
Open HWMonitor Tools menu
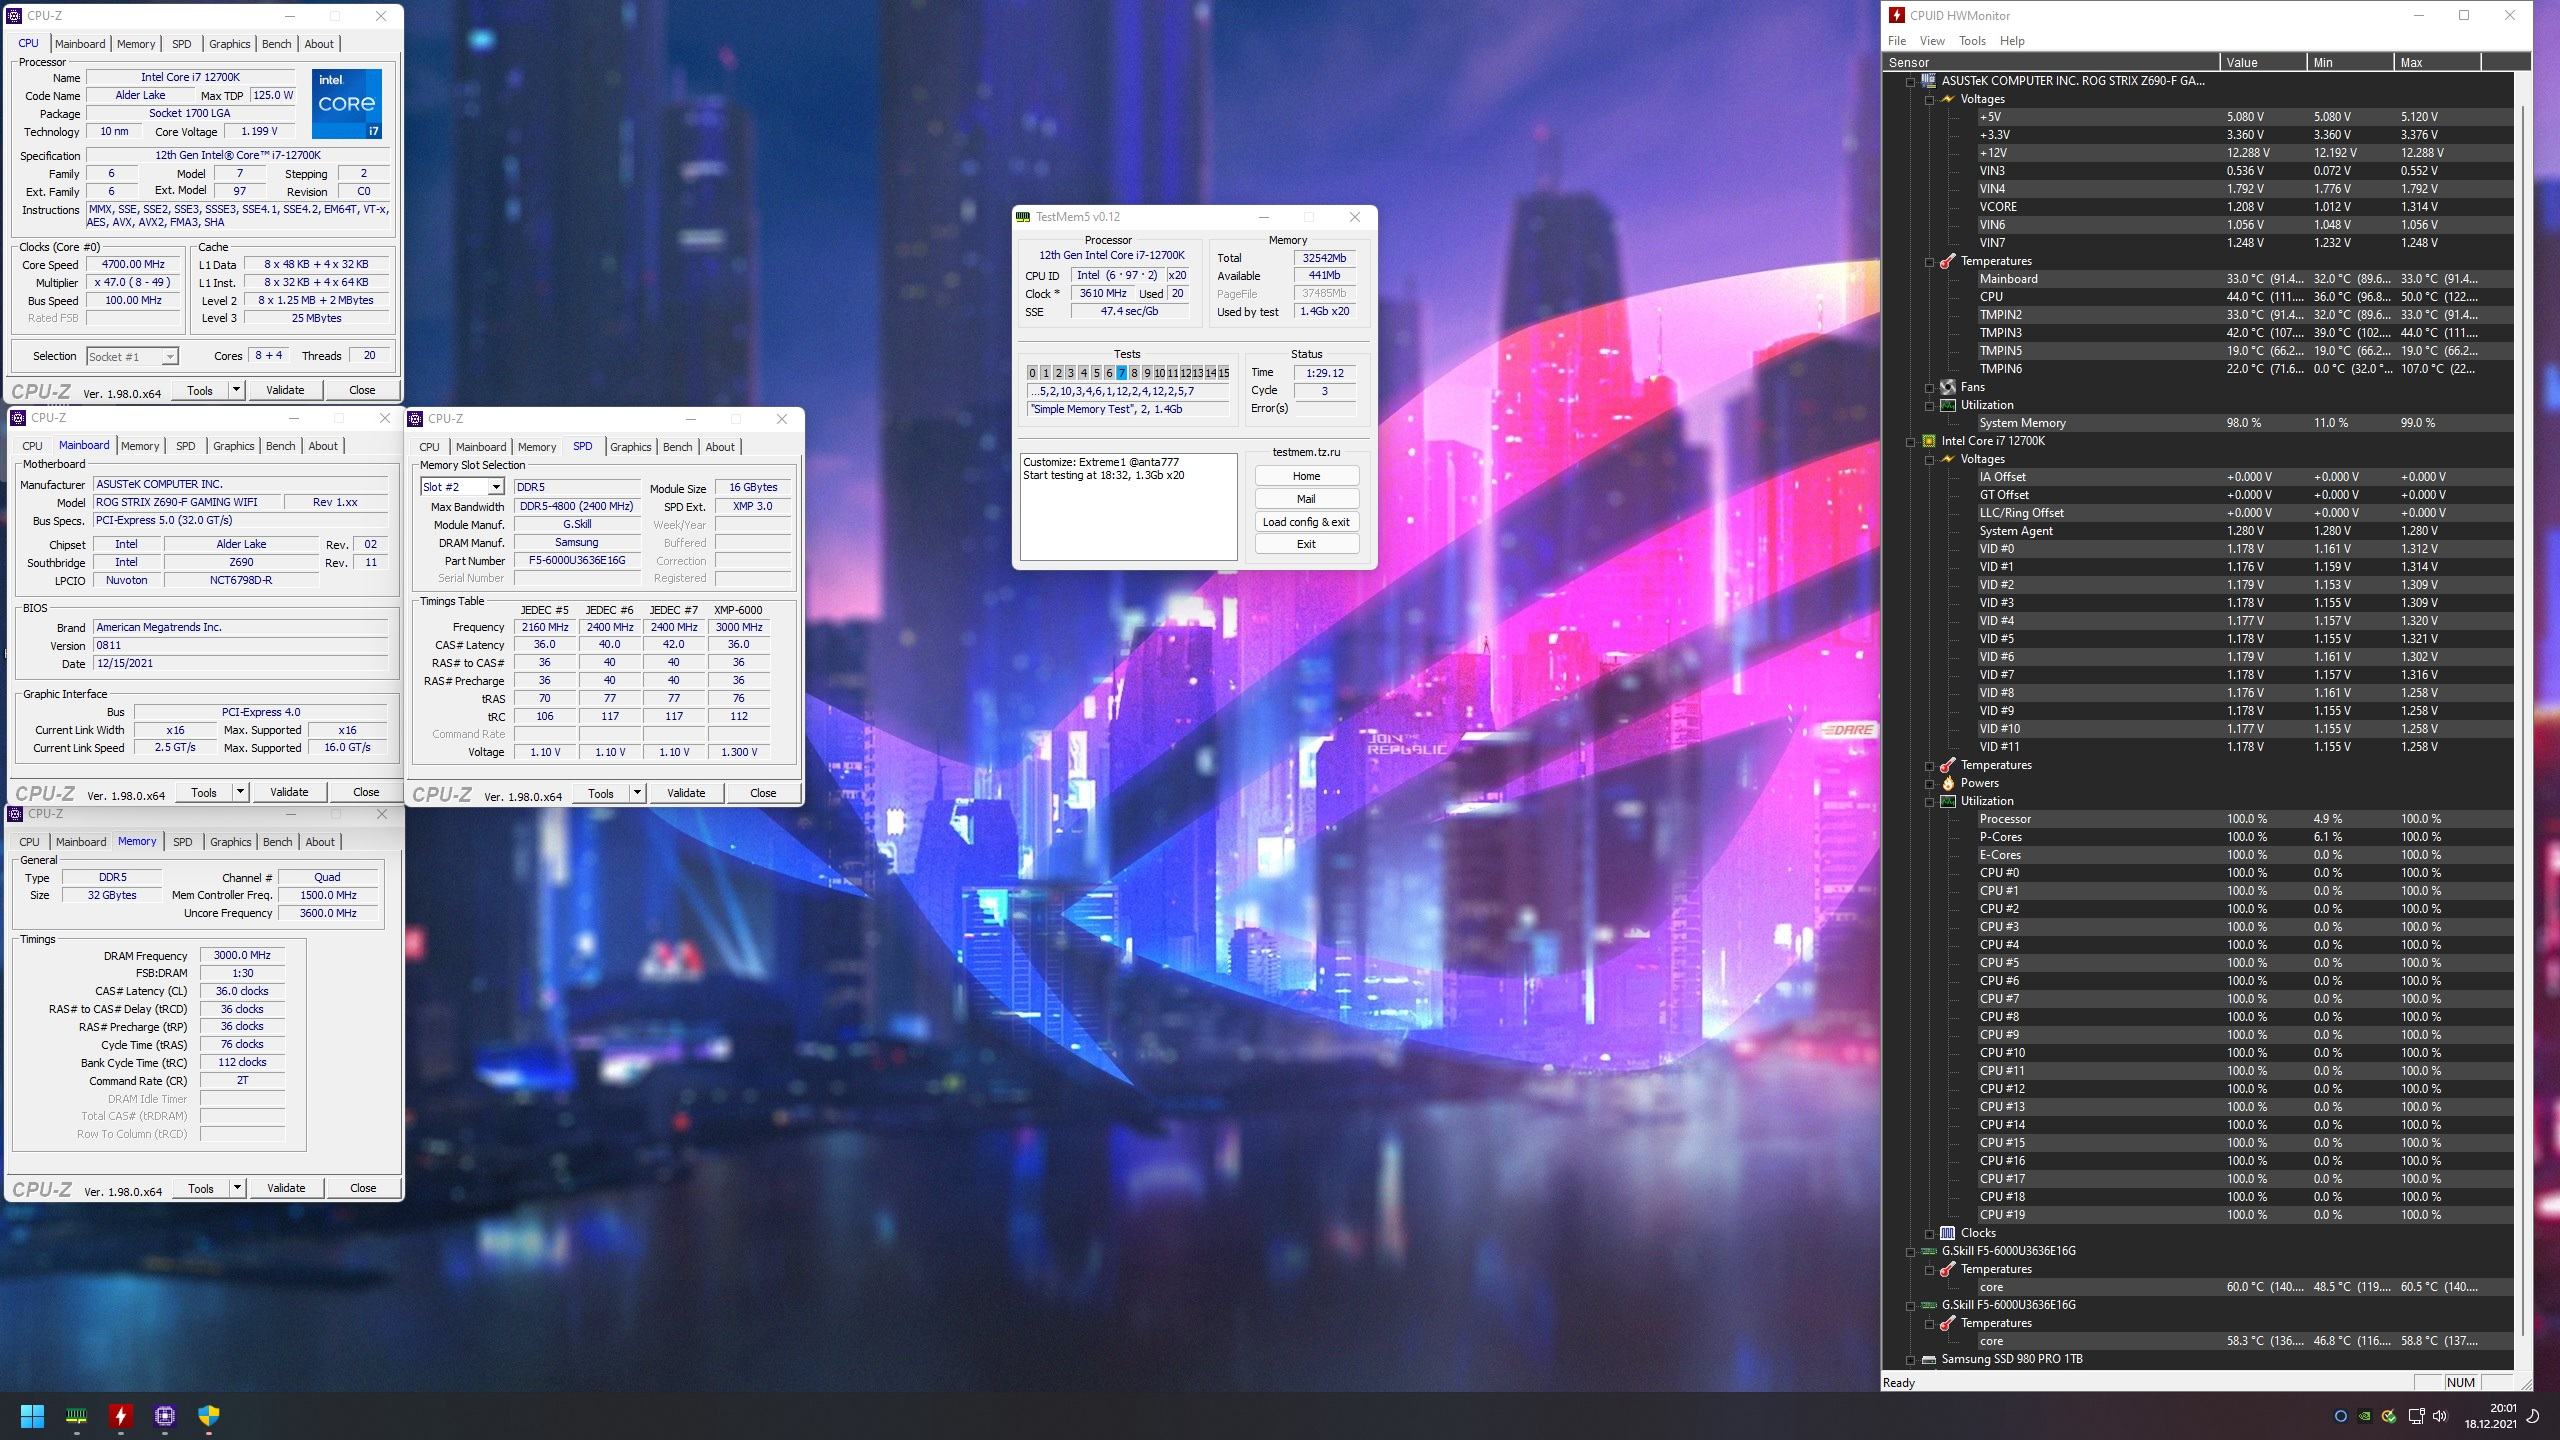(1972, 41)
